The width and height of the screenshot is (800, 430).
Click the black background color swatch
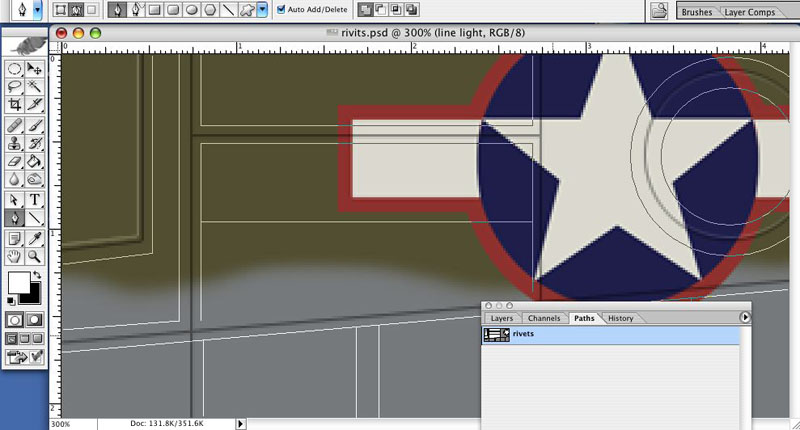click(x=34, y=297)
